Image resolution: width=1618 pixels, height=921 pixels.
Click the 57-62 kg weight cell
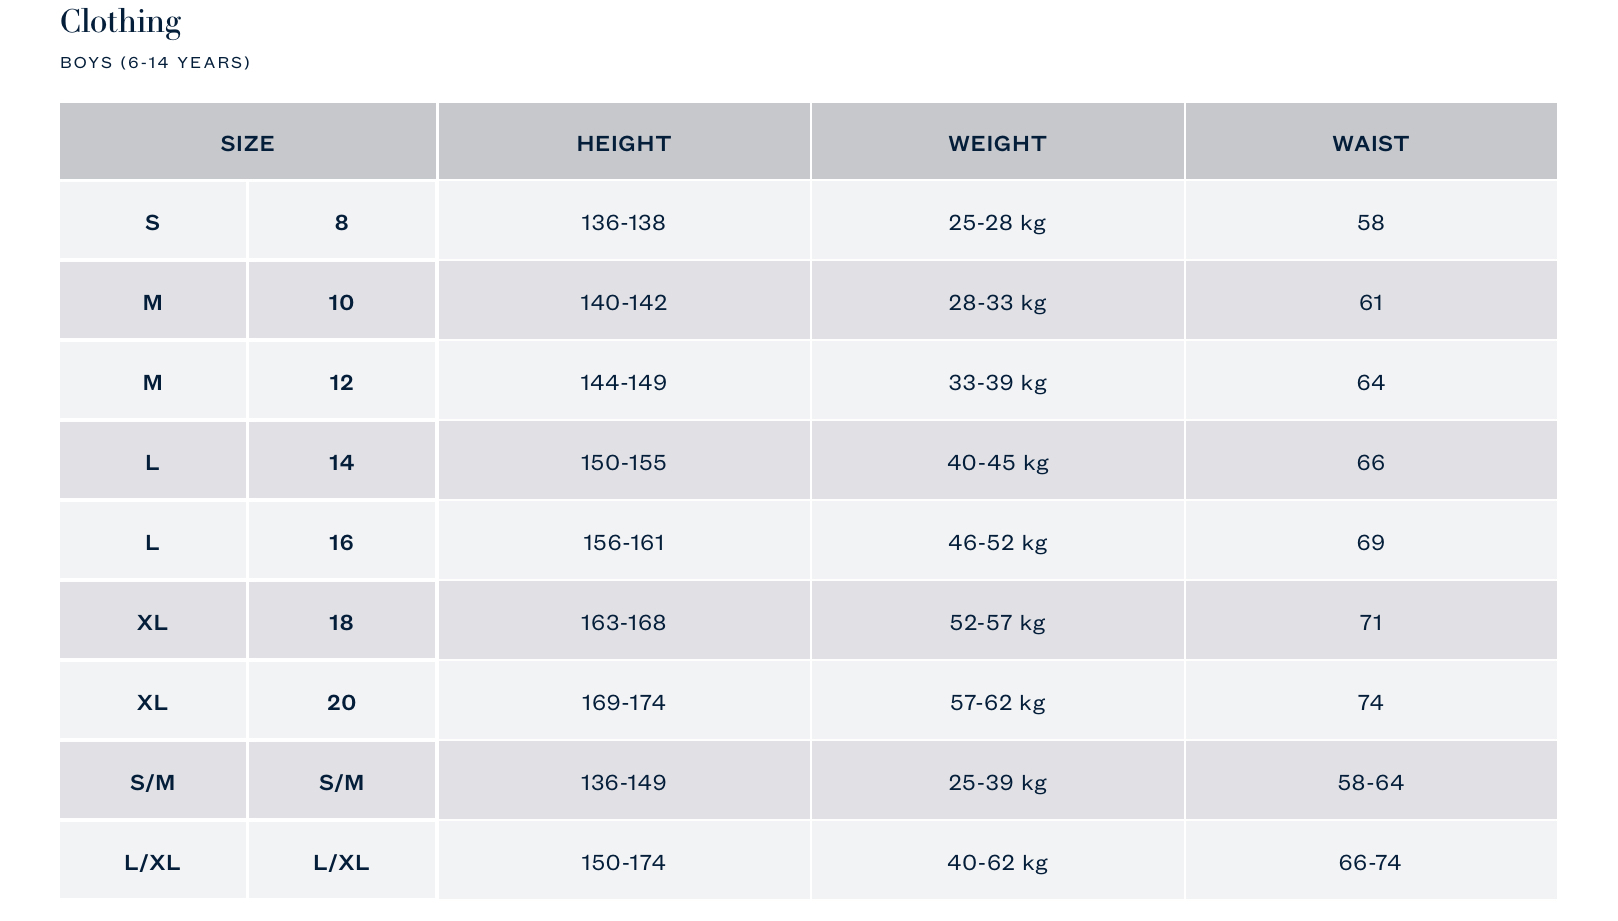point(997,702)
